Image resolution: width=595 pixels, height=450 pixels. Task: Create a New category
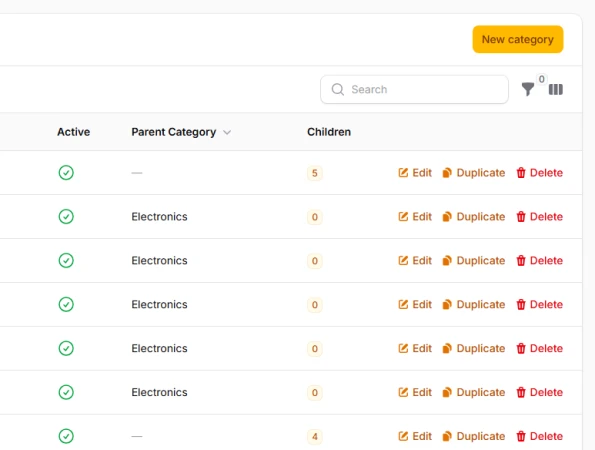(x=518, y=39)
